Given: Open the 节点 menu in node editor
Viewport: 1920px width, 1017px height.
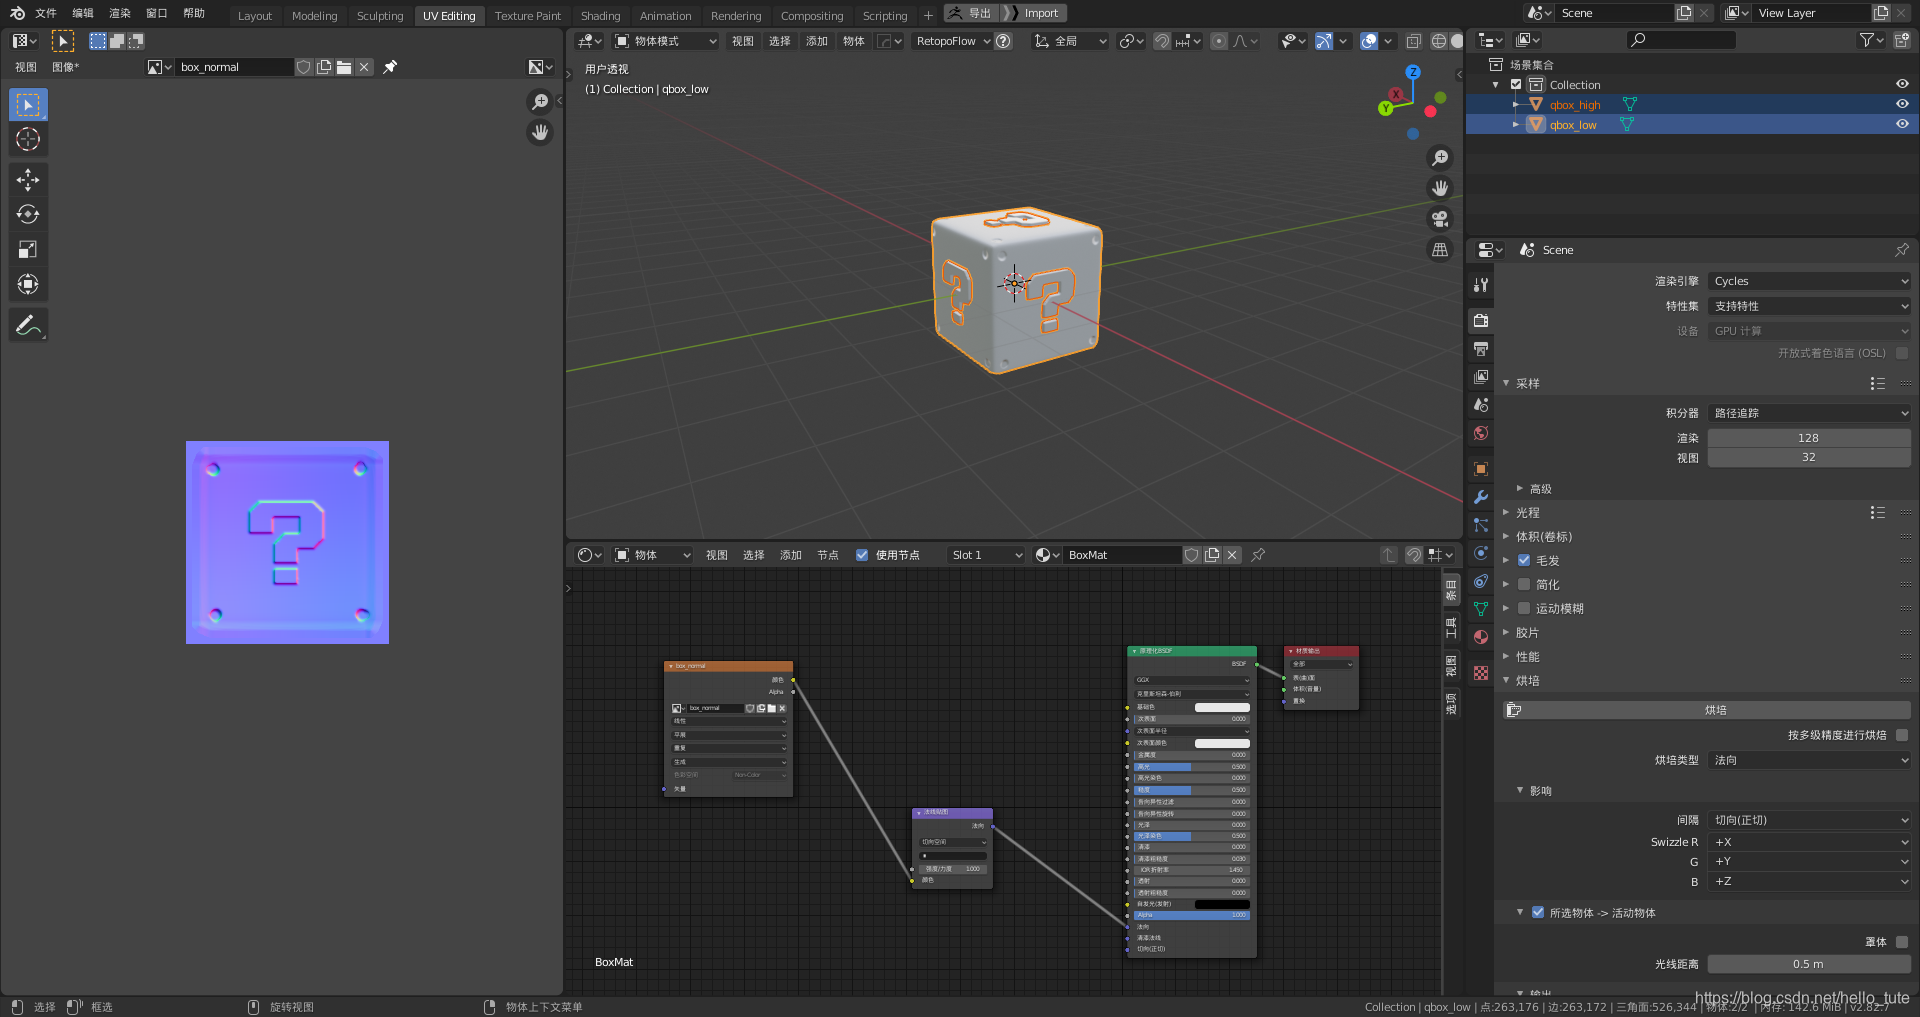Looking at the screenshot, I should coord(828,555).
